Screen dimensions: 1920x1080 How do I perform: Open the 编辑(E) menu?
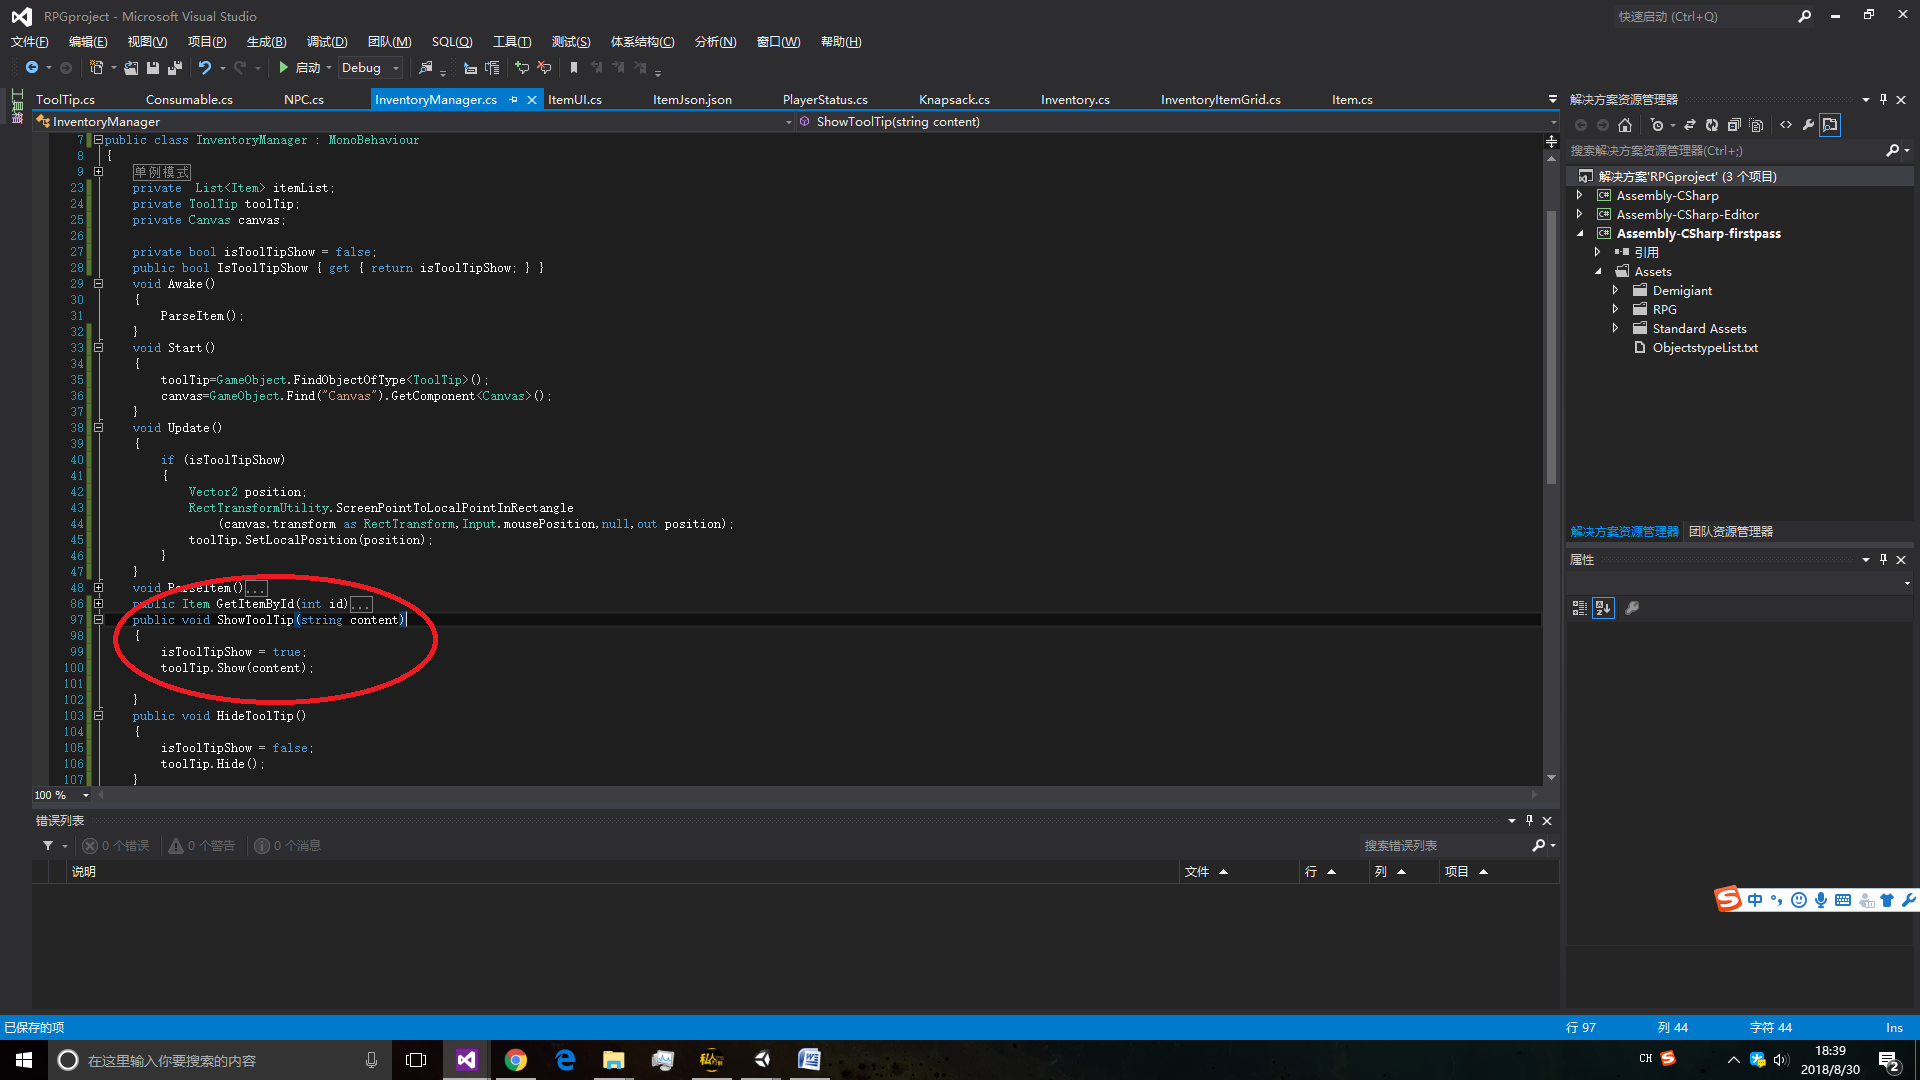(88, 41)
